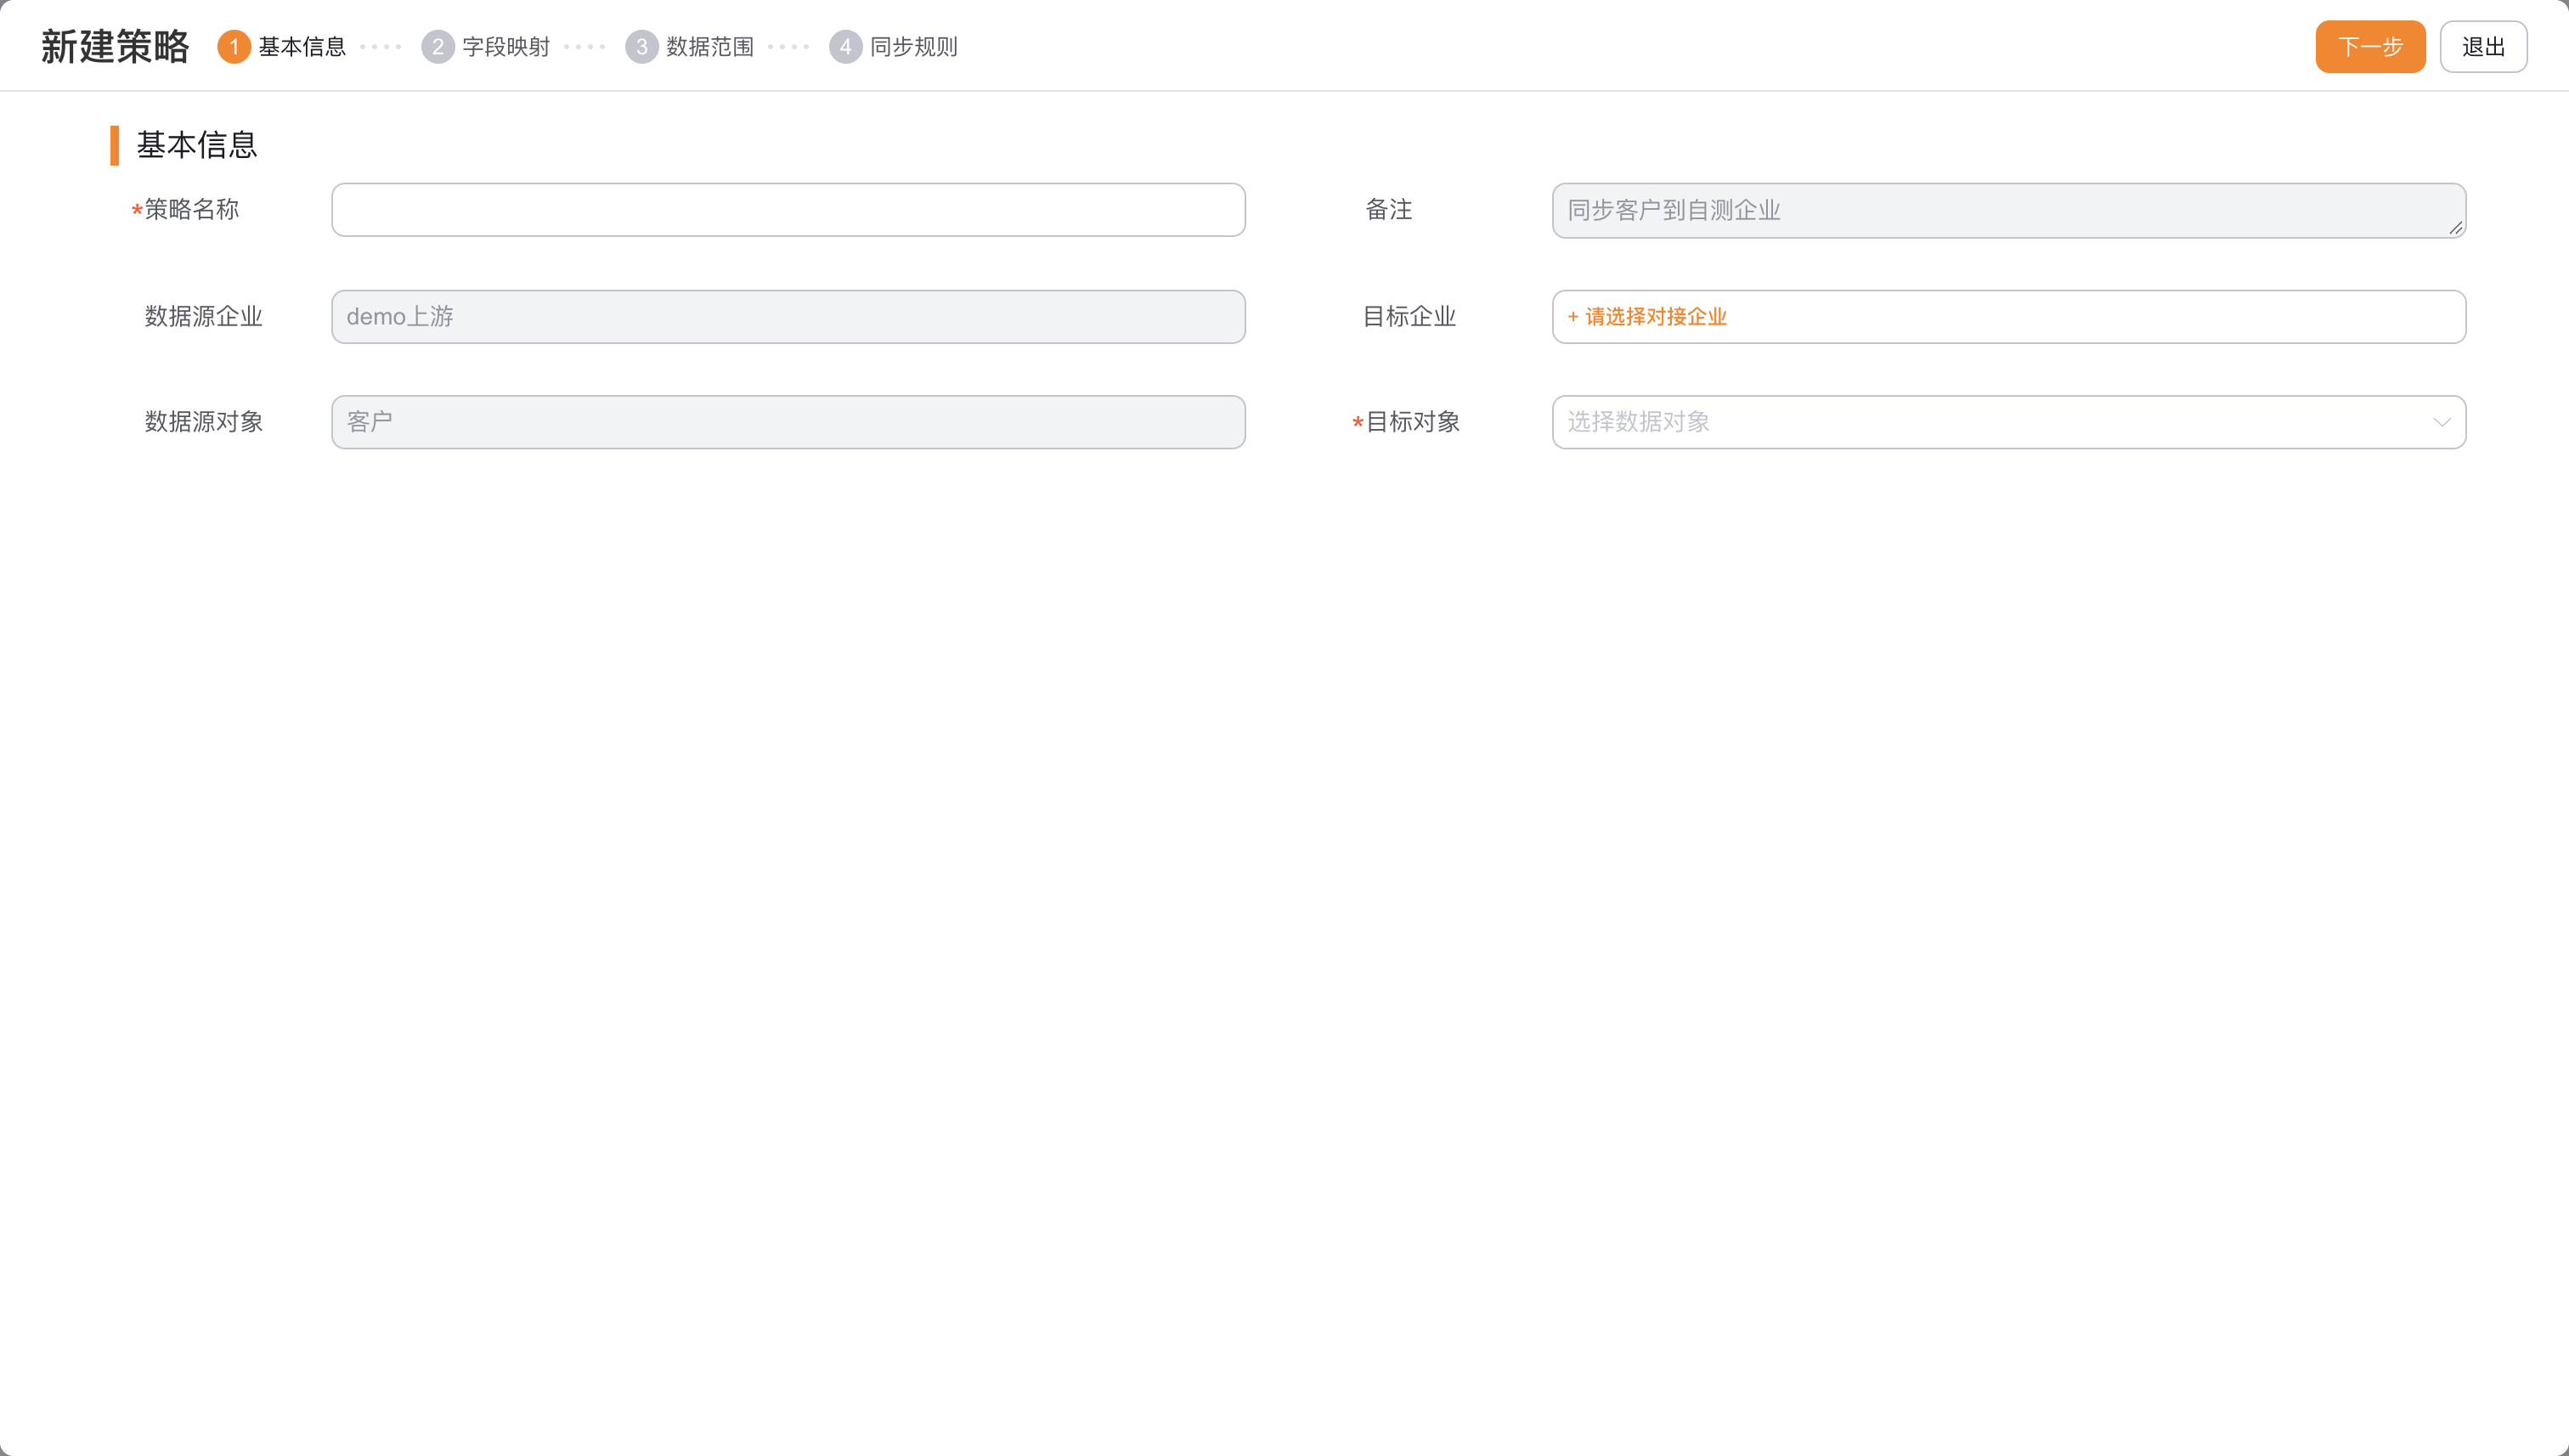Focus the 策略名称 input field
2569x1456 pixels.
788,210
